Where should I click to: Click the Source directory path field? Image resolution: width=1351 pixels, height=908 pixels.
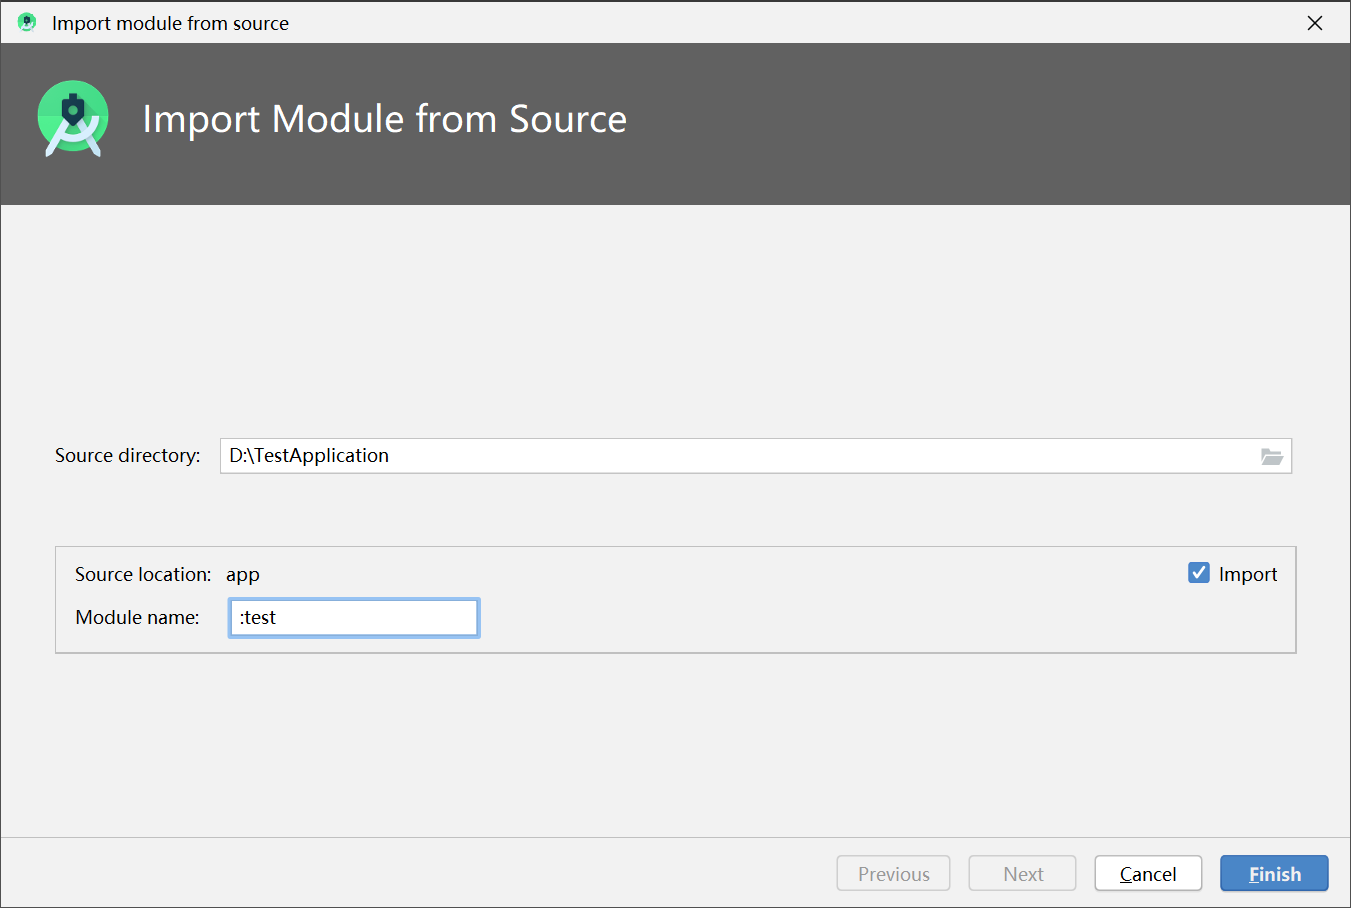[x=700, y=456]
